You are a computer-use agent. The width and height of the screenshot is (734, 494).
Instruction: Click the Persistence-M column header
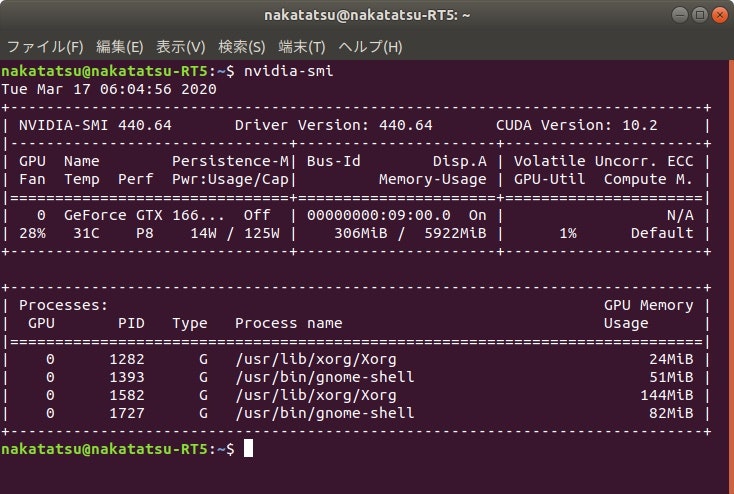[230, 161]
